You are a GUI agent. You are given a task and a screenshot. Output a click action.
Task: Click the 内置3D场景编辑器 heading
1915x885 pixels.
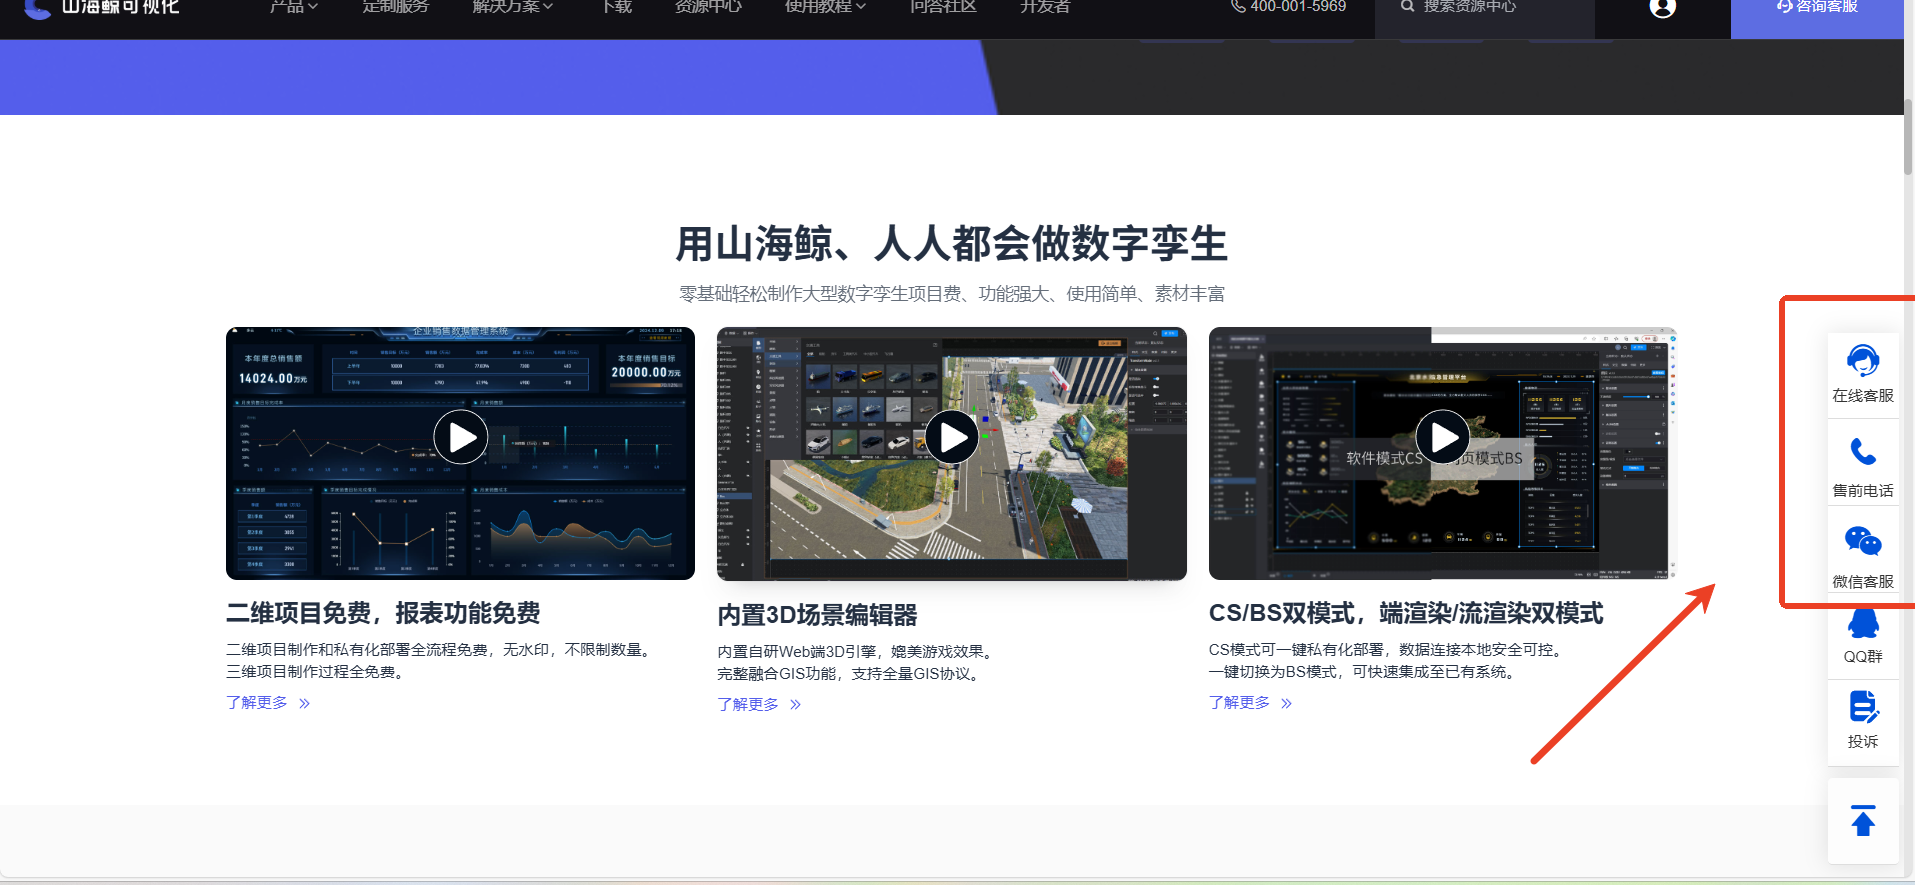pyautogui.click(x=817, y=615)
